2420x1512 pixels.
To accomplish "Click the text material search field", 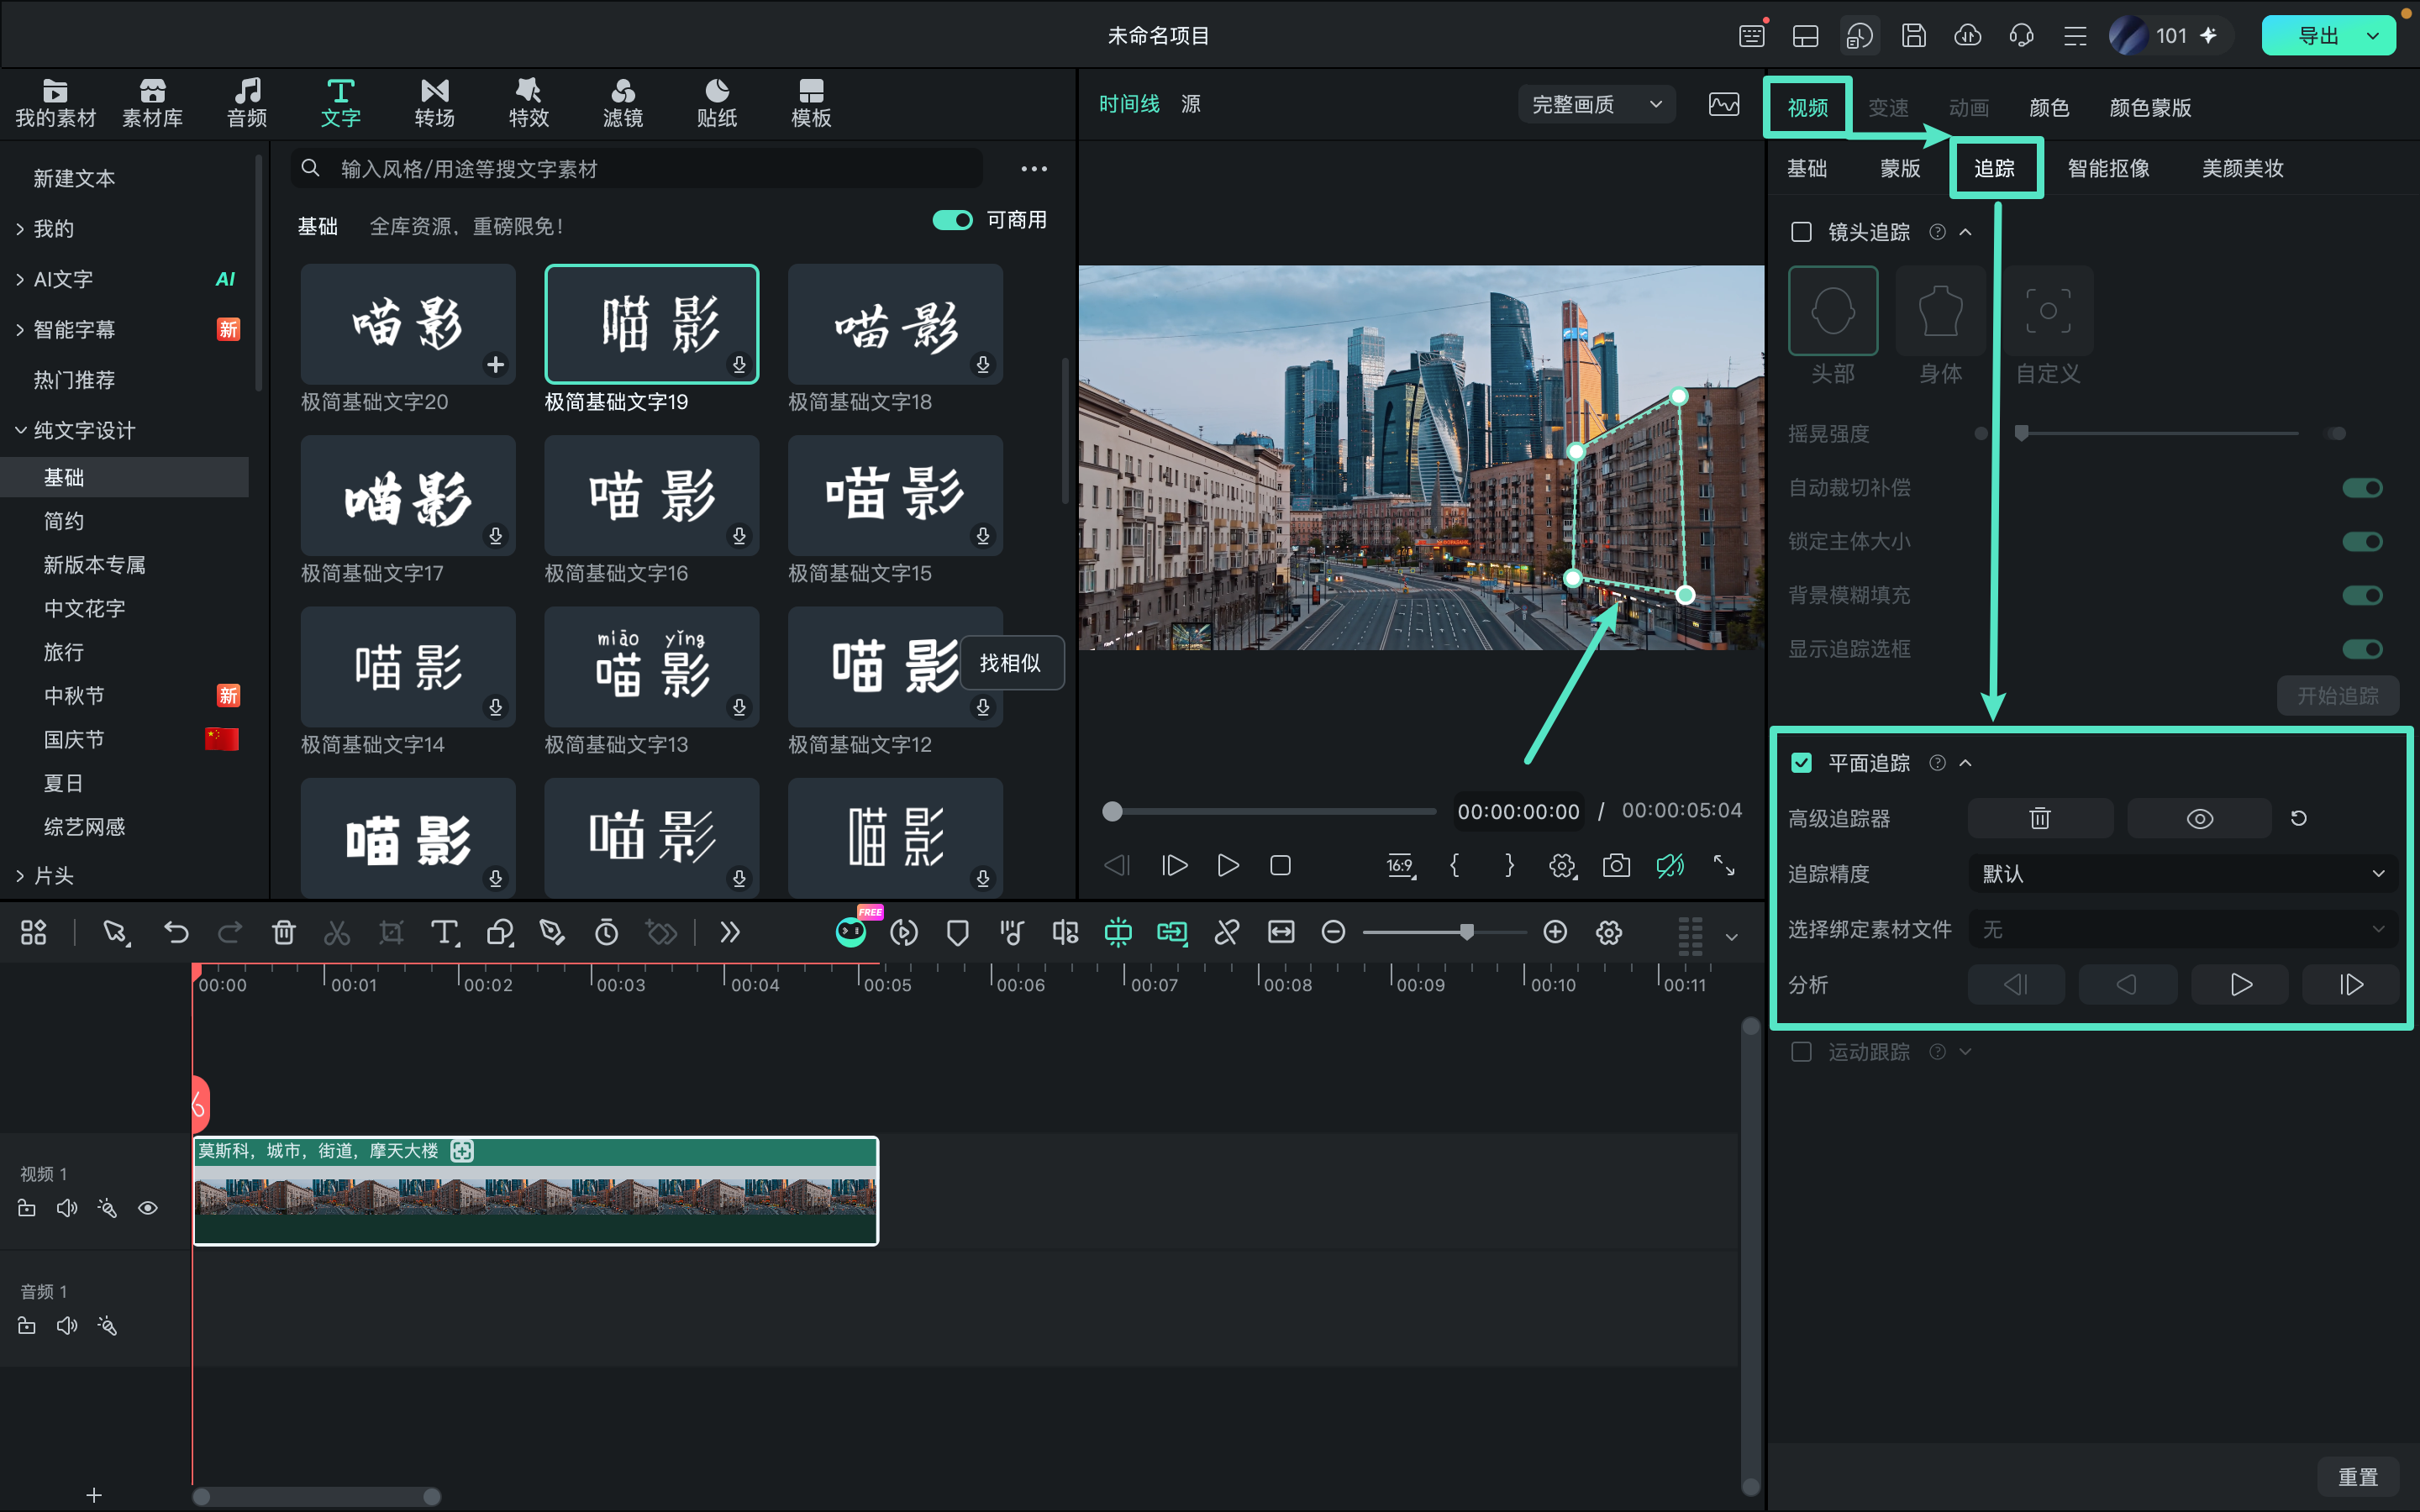I will [x=637, y=168].
